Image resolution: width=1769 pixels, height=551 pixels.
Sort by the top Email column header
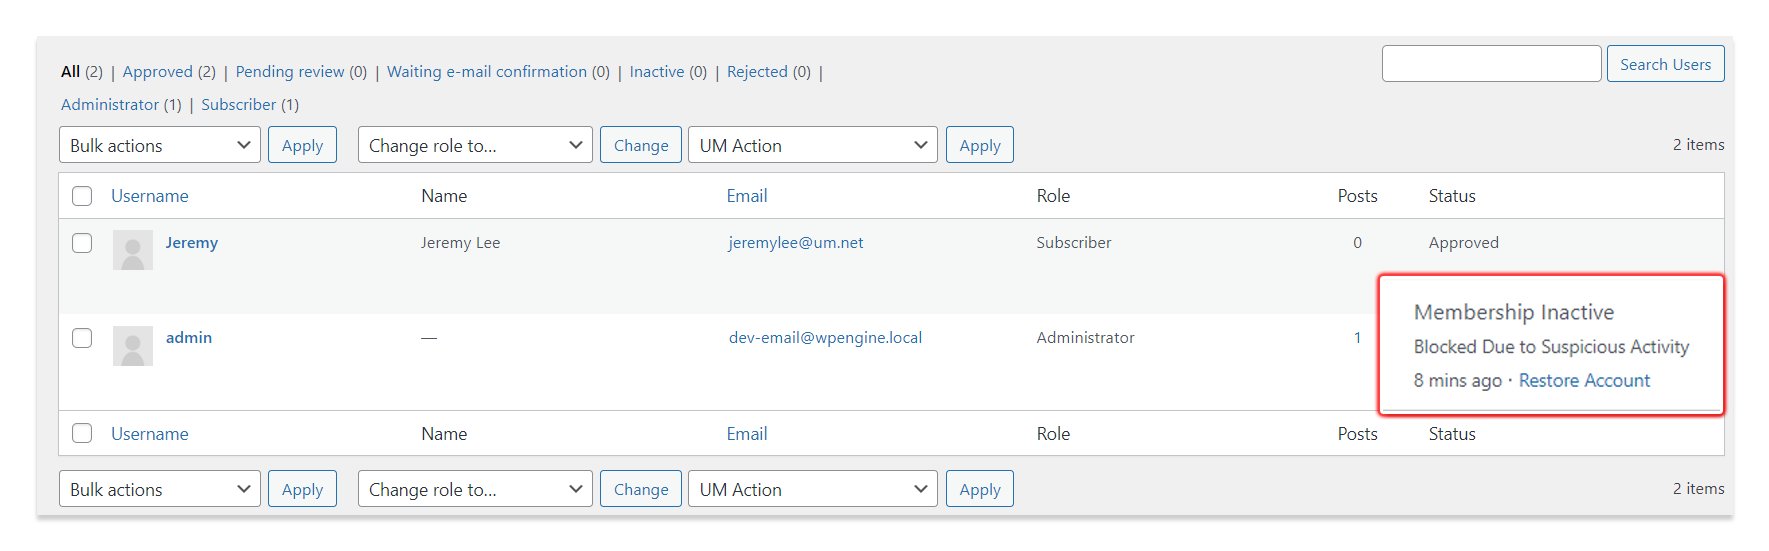[x=747, y=196]
